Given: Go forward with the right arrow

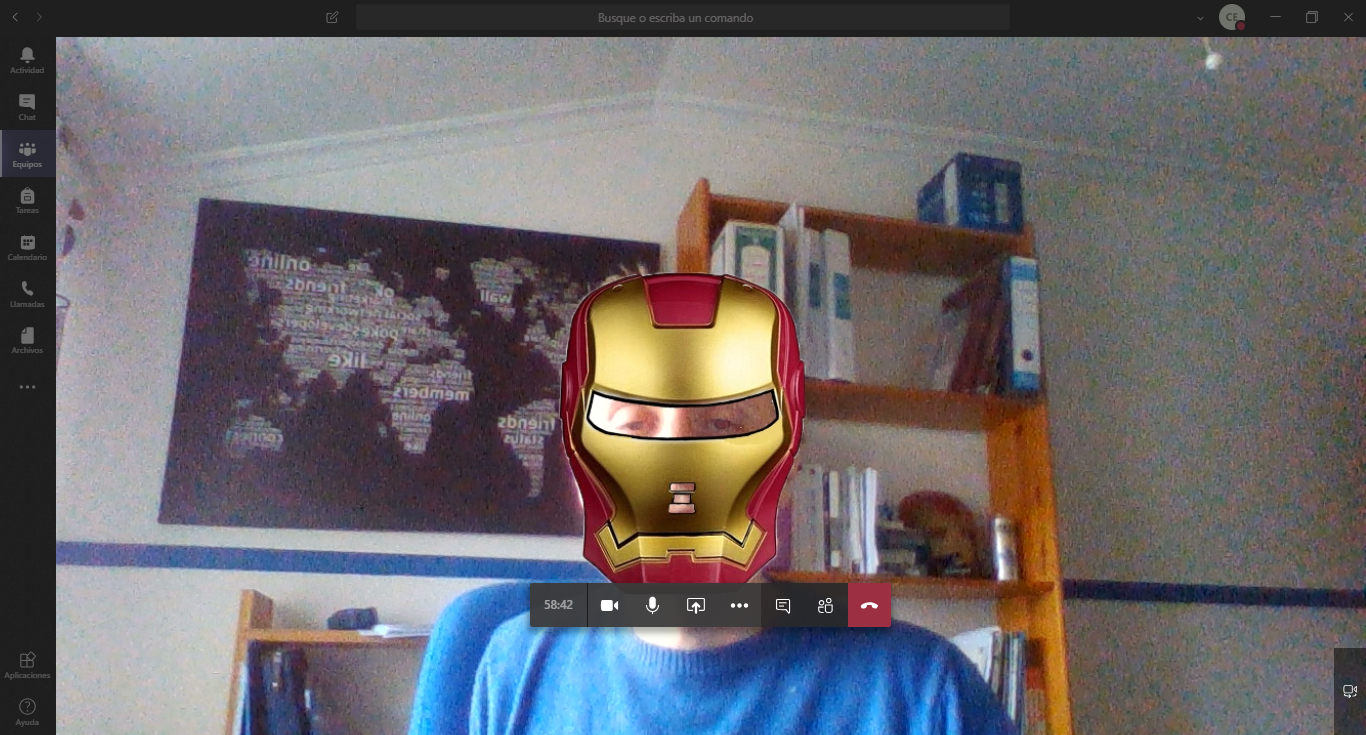Looking at the screenshot, I should click(39, 17).
